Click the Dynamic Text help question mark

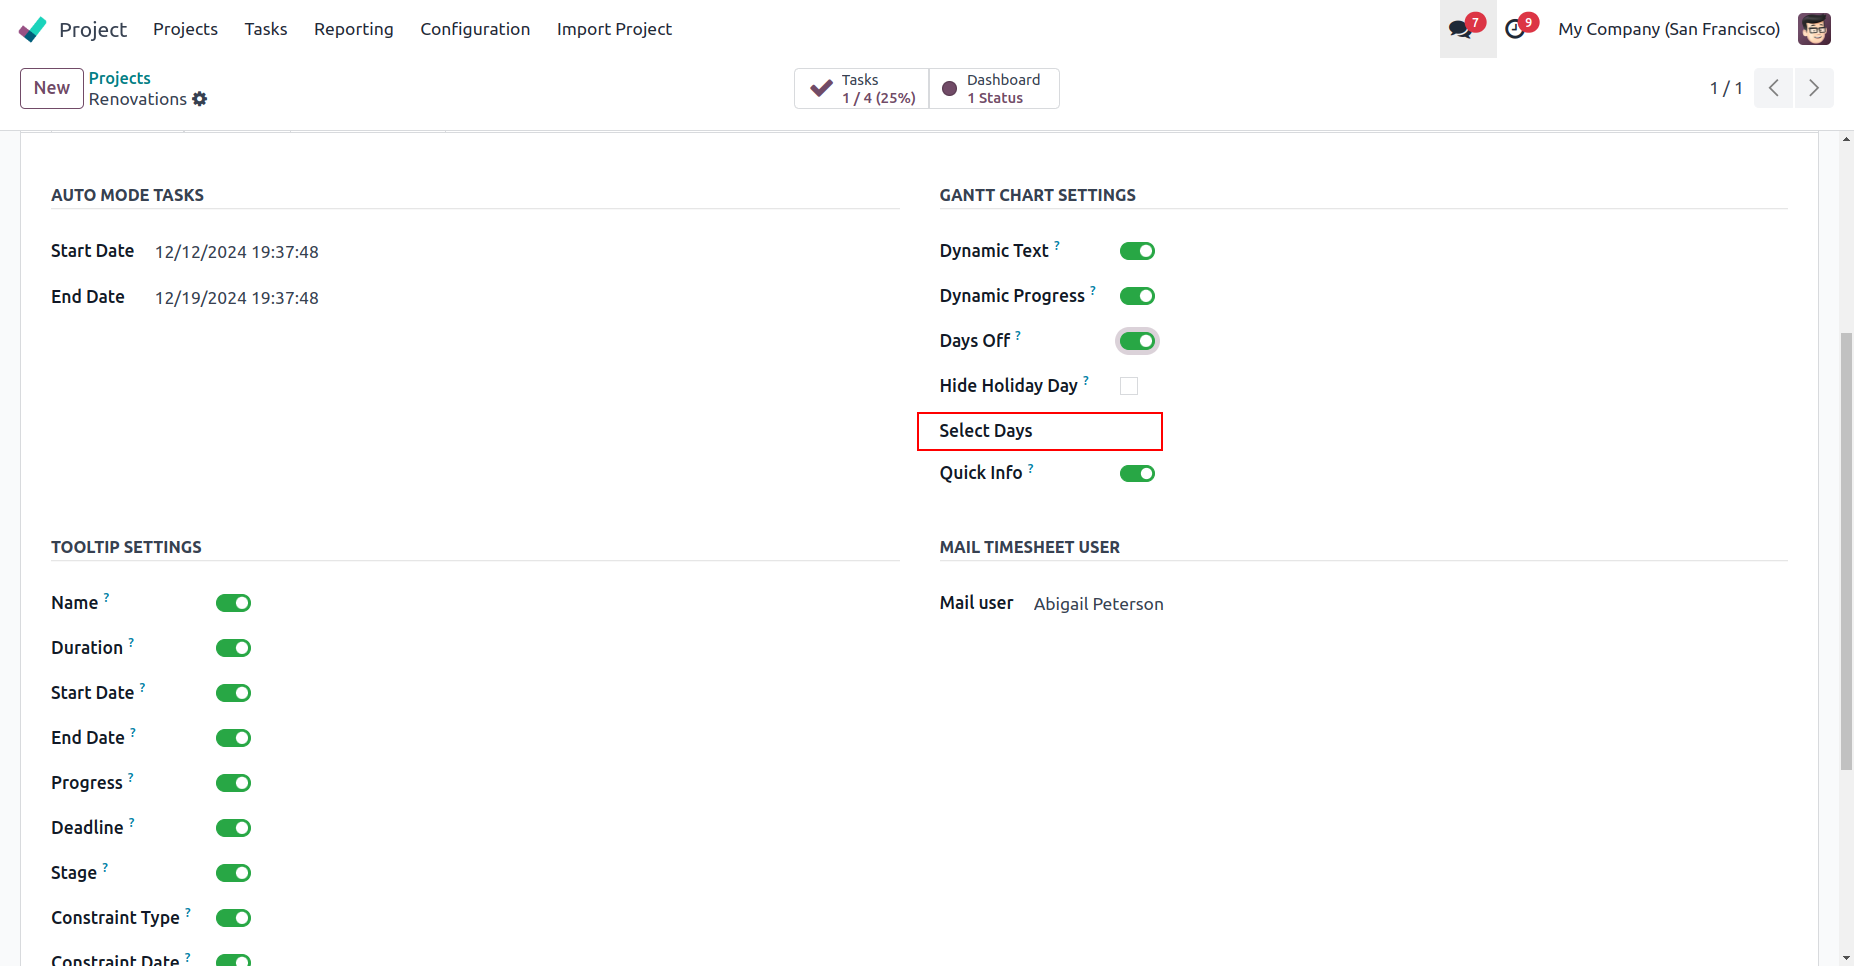pyautogui.click(x=1057, y=245)
